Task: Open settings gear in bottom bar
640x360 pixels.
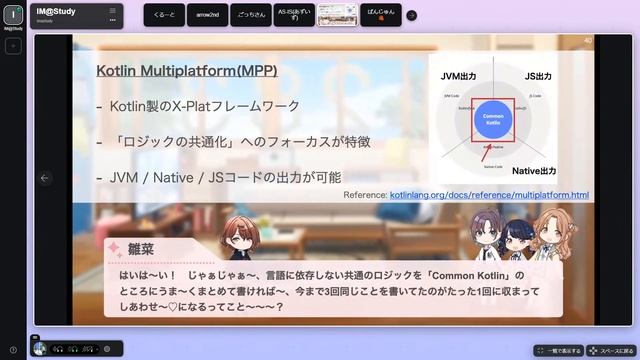Action: (107, 349)
